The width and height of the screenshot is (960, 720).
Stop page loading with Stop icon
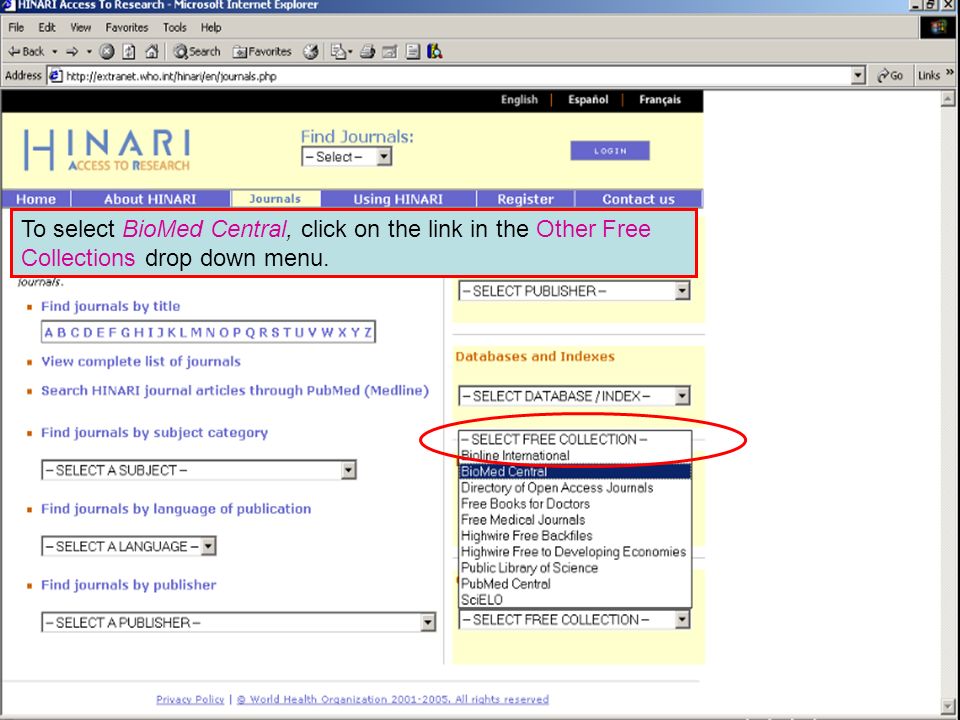(x=107, y=51)
